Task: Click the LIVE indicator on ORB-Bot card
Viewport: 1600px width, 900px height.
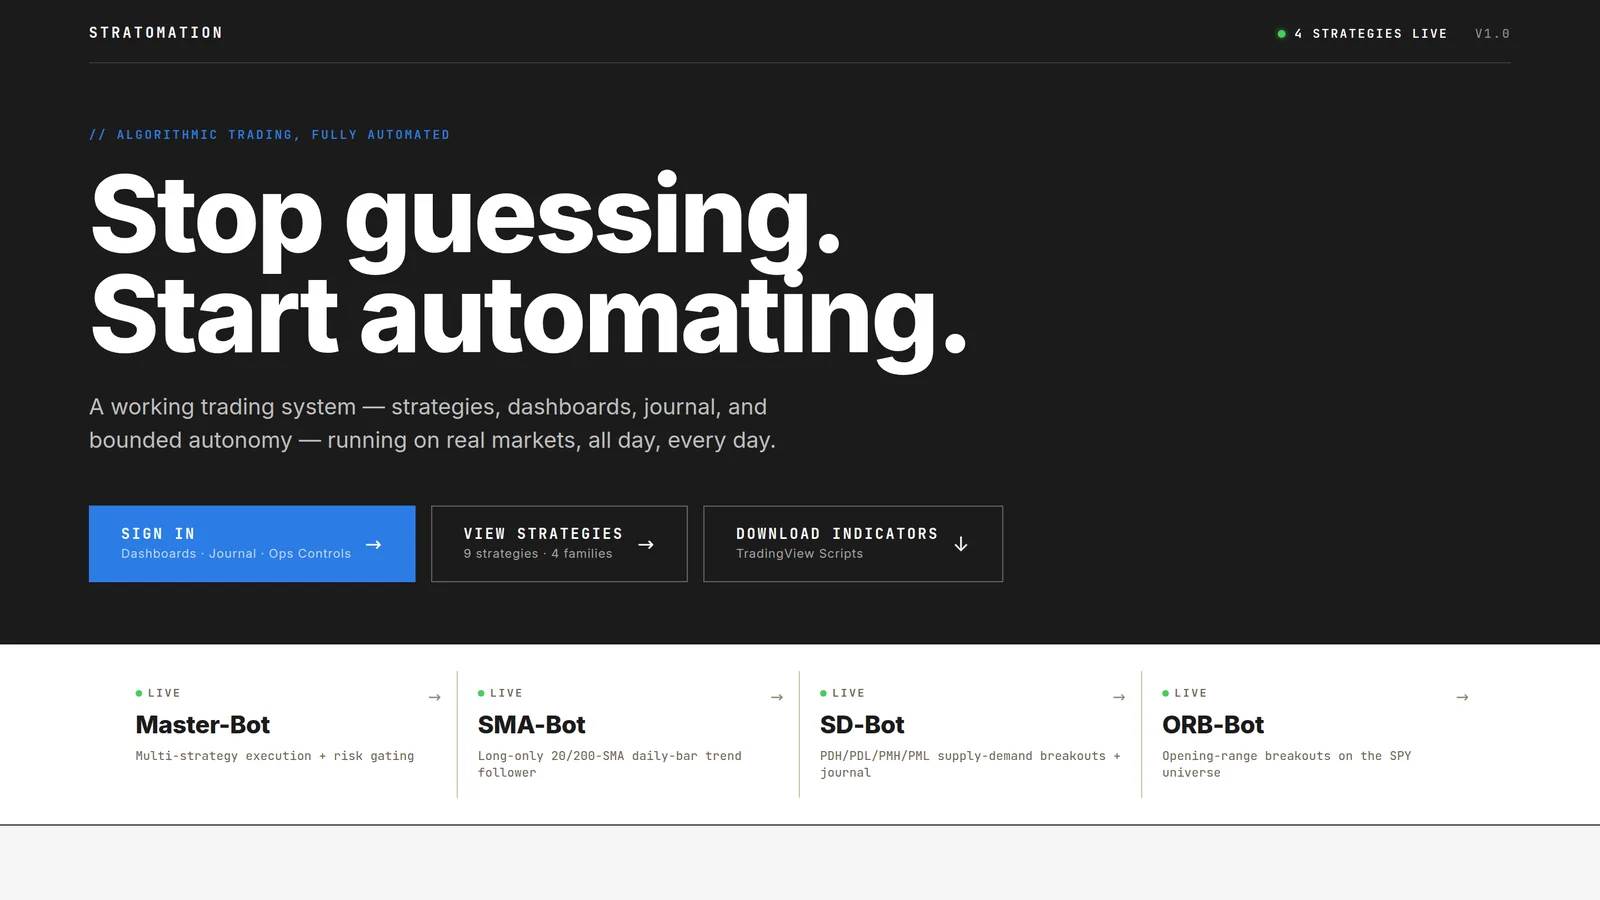Action: pos(1184,693)
